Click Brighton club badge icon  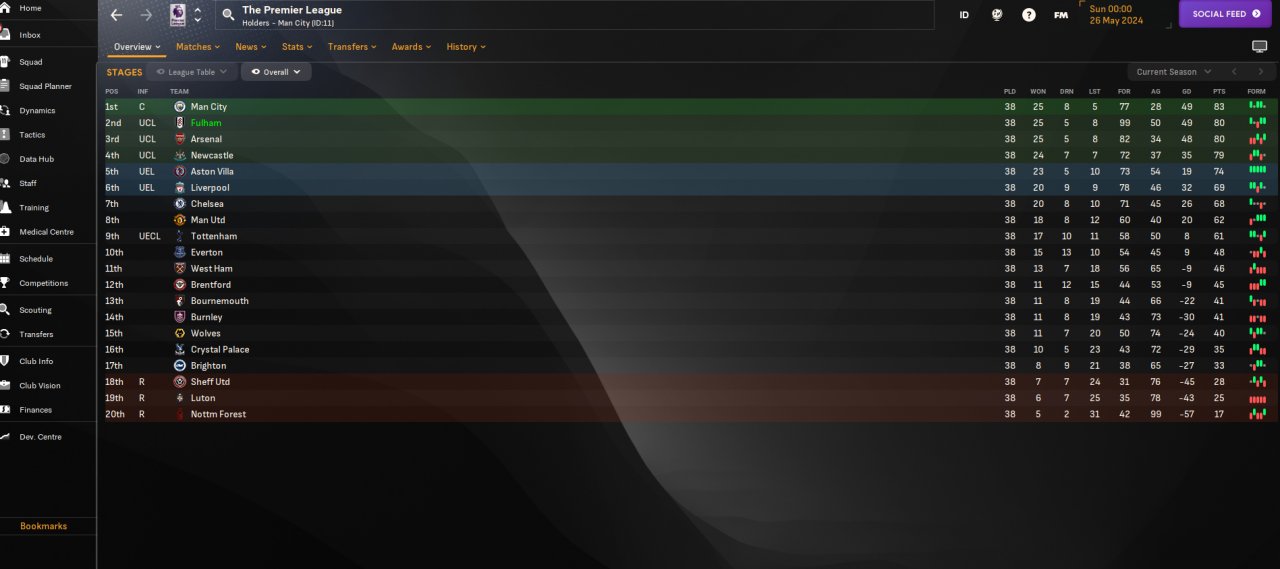(x=180, y=366)
